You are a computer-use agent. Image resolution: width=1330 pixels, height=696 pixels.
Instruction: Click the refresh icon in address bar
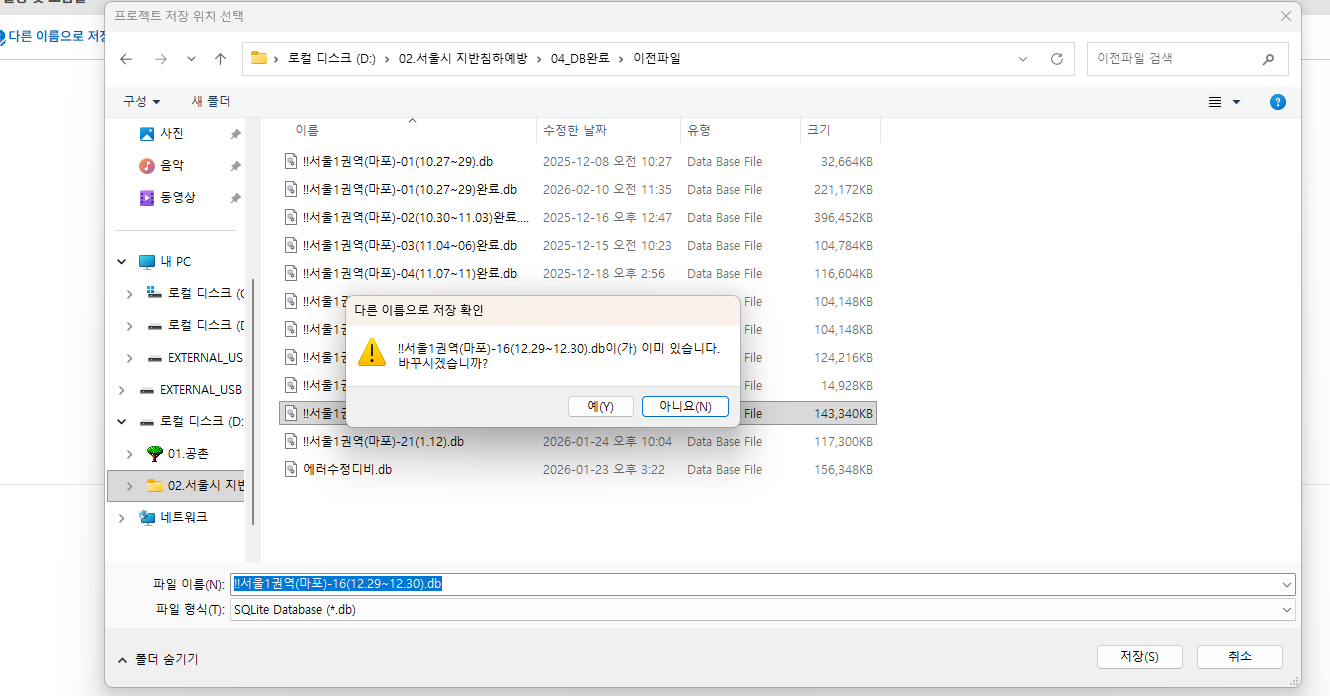(x=1056, y=59)
